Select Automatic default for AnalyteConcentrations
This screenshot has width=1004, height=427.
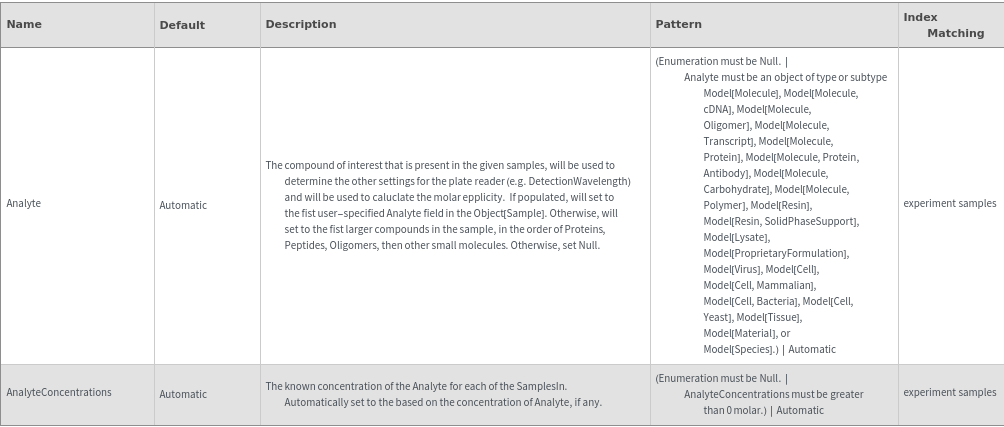click(183, 394)
